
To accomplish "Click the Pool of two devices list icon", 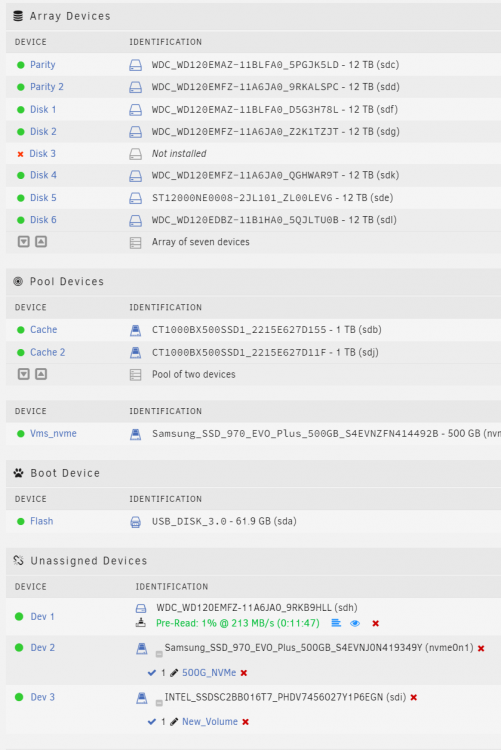I will point(135,375).
